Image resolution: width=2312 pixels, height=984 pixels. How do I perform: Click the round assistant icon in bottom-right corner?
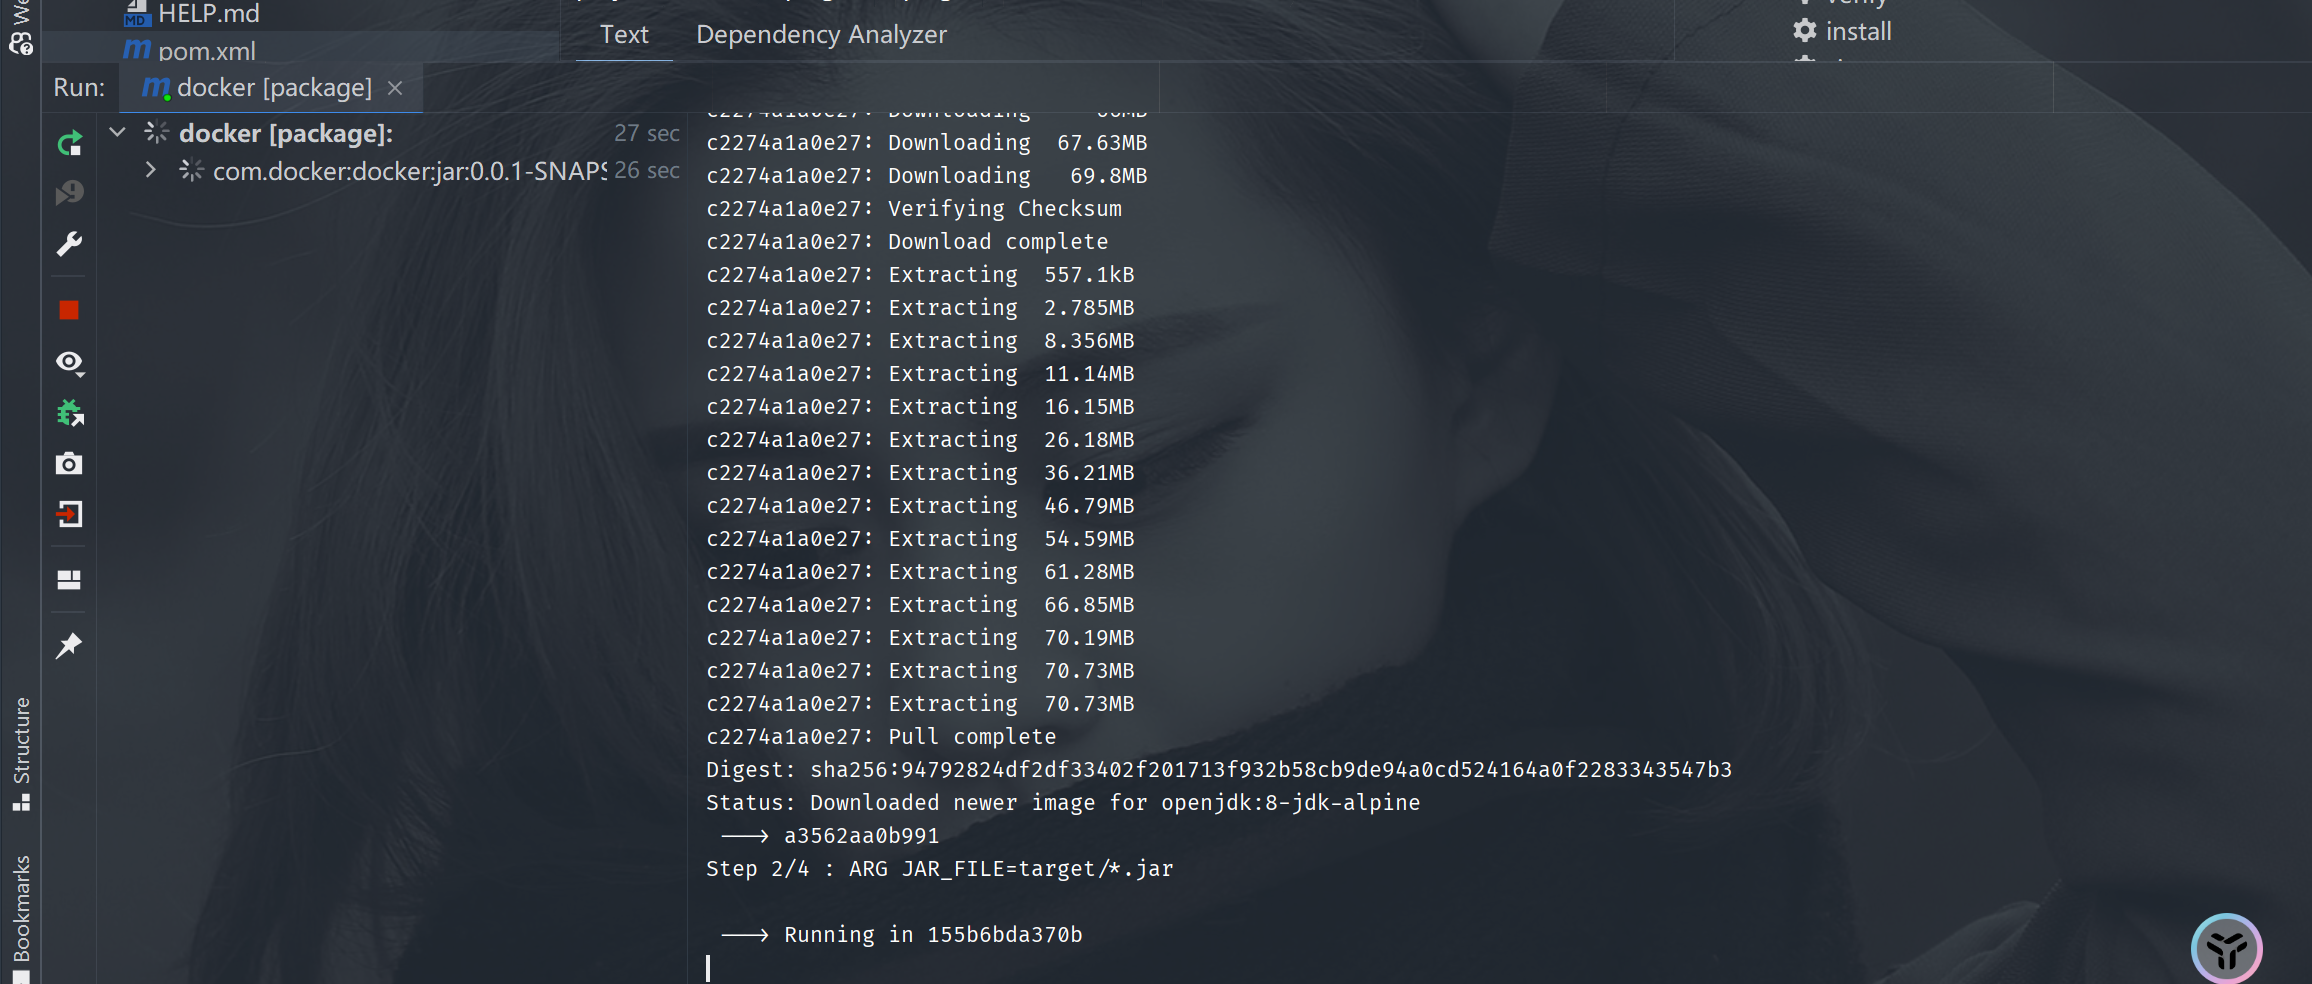pyautogui.click(x=2226, y=949)
